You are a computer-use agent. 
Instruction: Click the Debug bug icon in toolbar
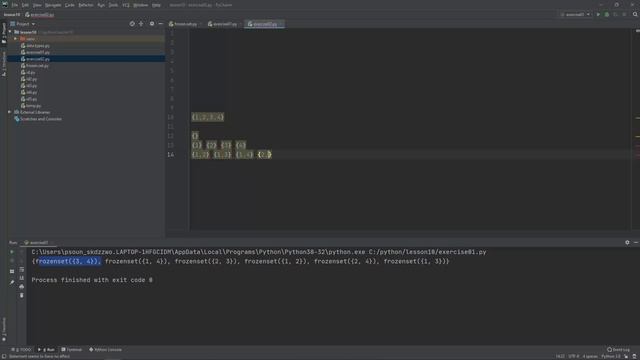(607, 14)
